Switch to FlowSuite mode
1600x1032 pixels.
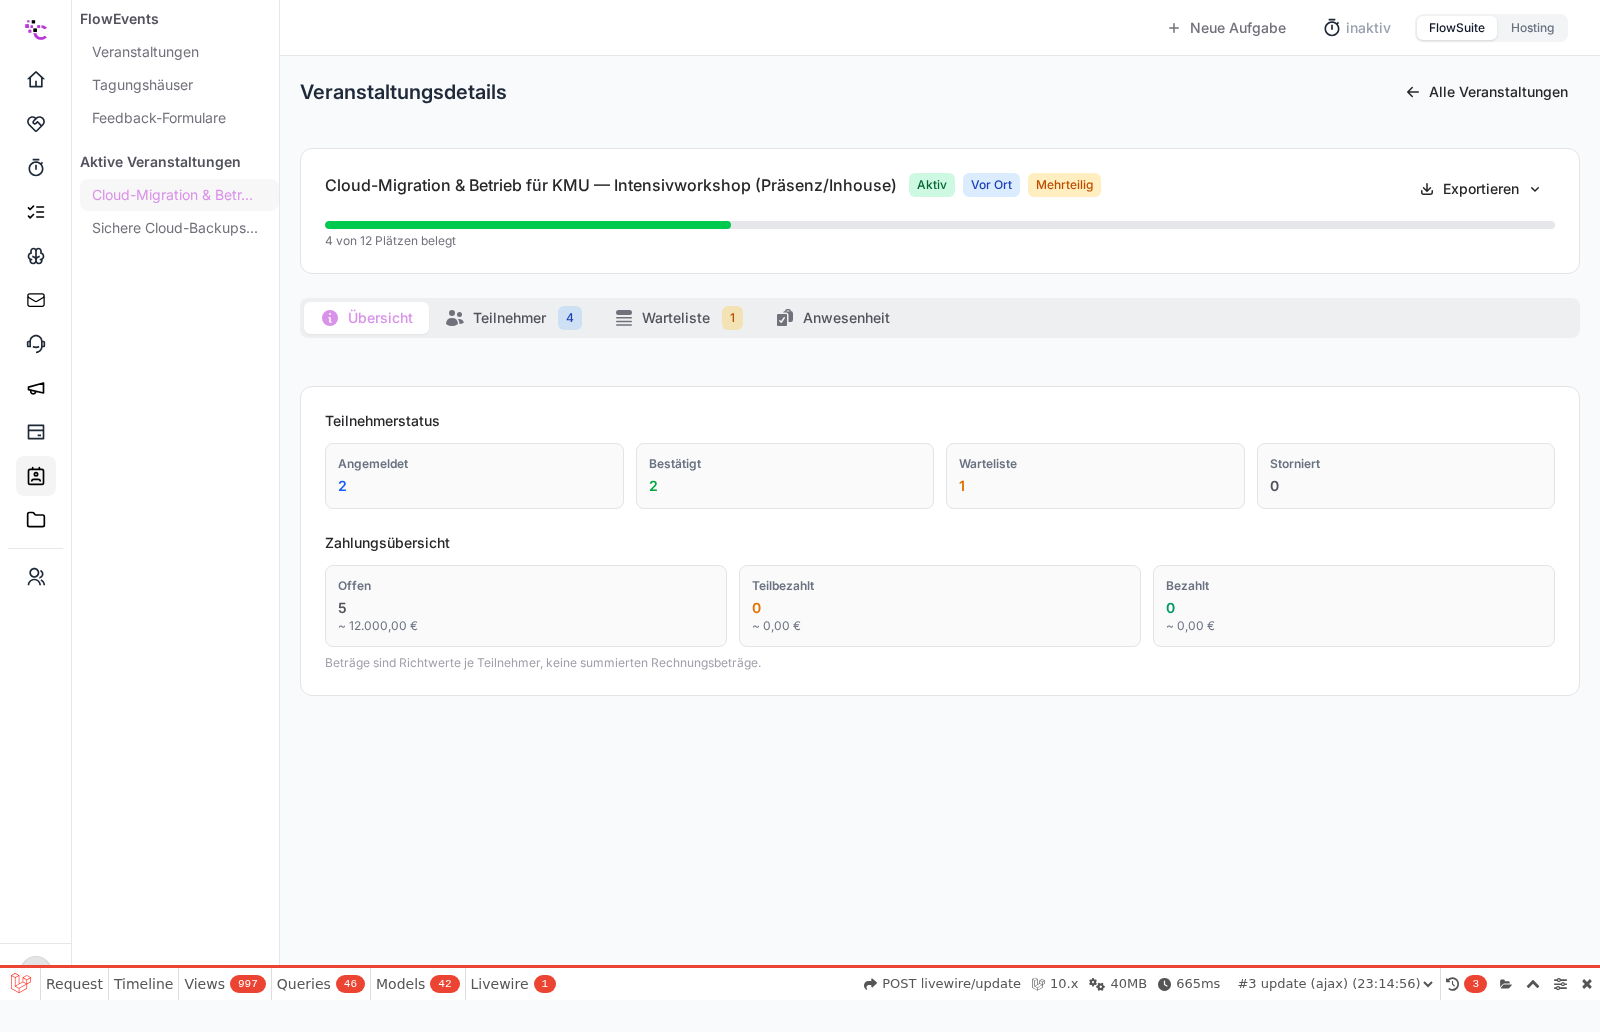point(1456,28)
